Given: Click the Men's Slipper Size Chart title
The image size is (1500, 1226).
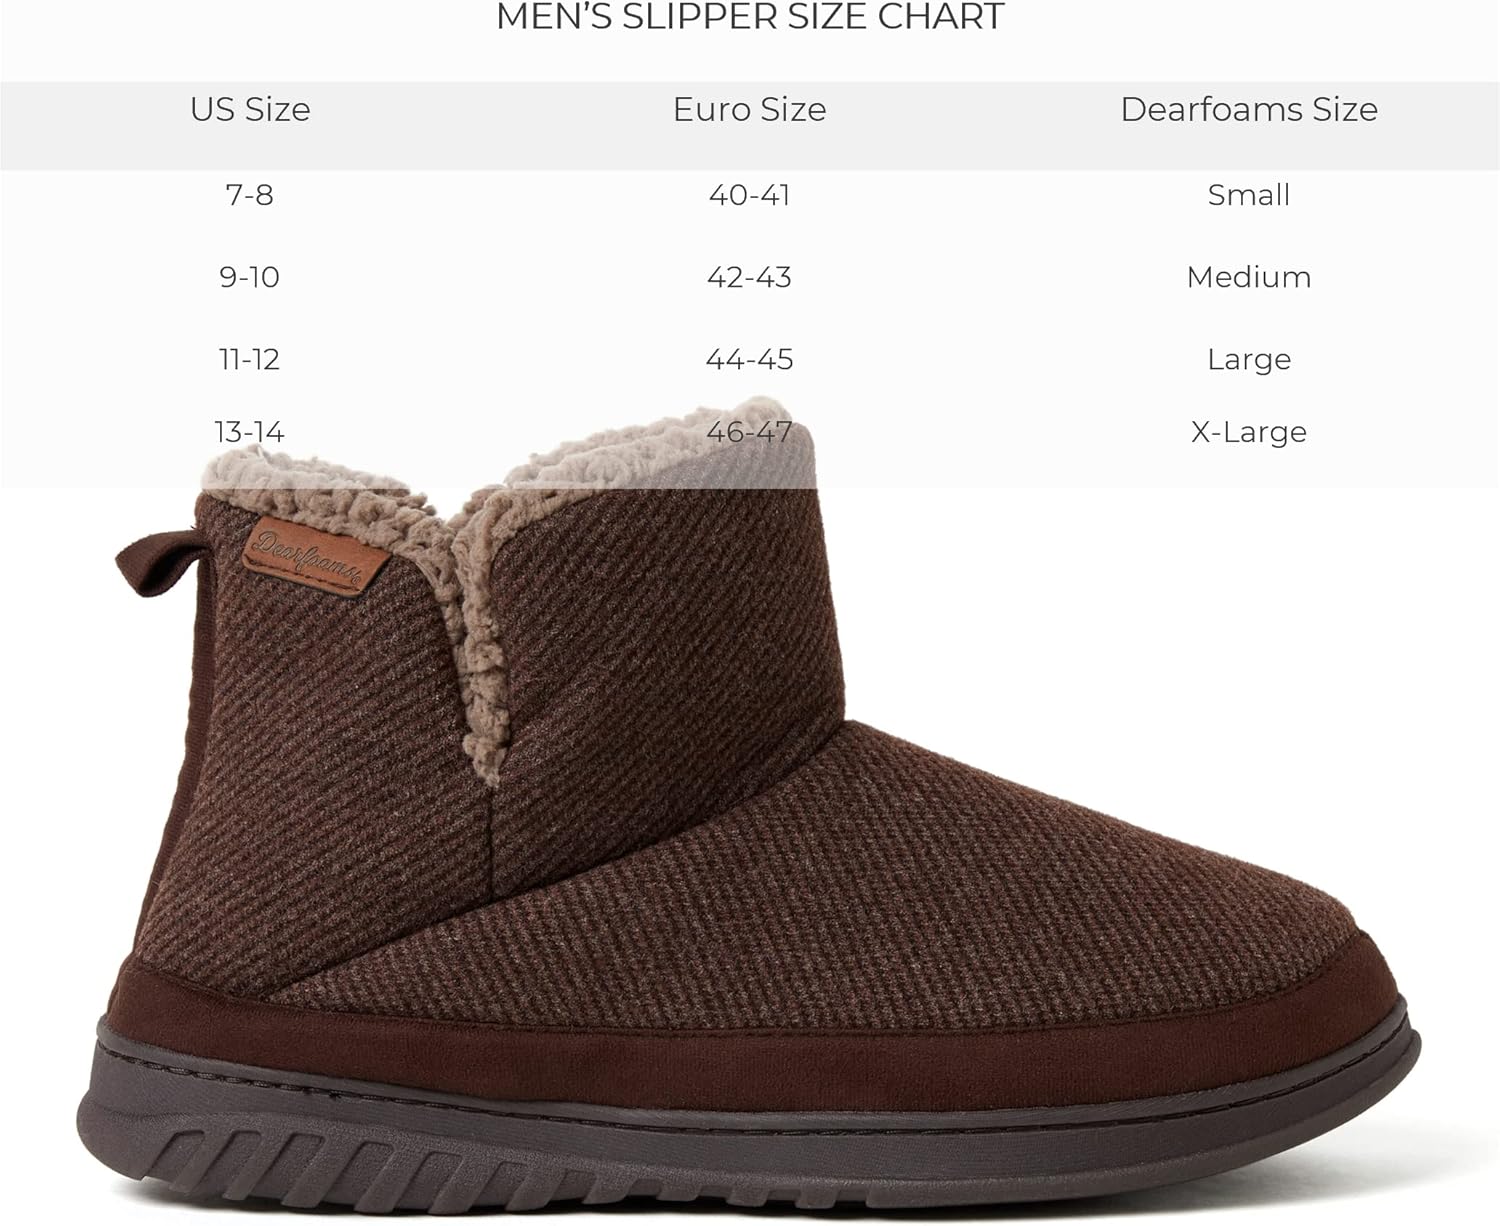Looking at the screenshot, I should (750, 17).
